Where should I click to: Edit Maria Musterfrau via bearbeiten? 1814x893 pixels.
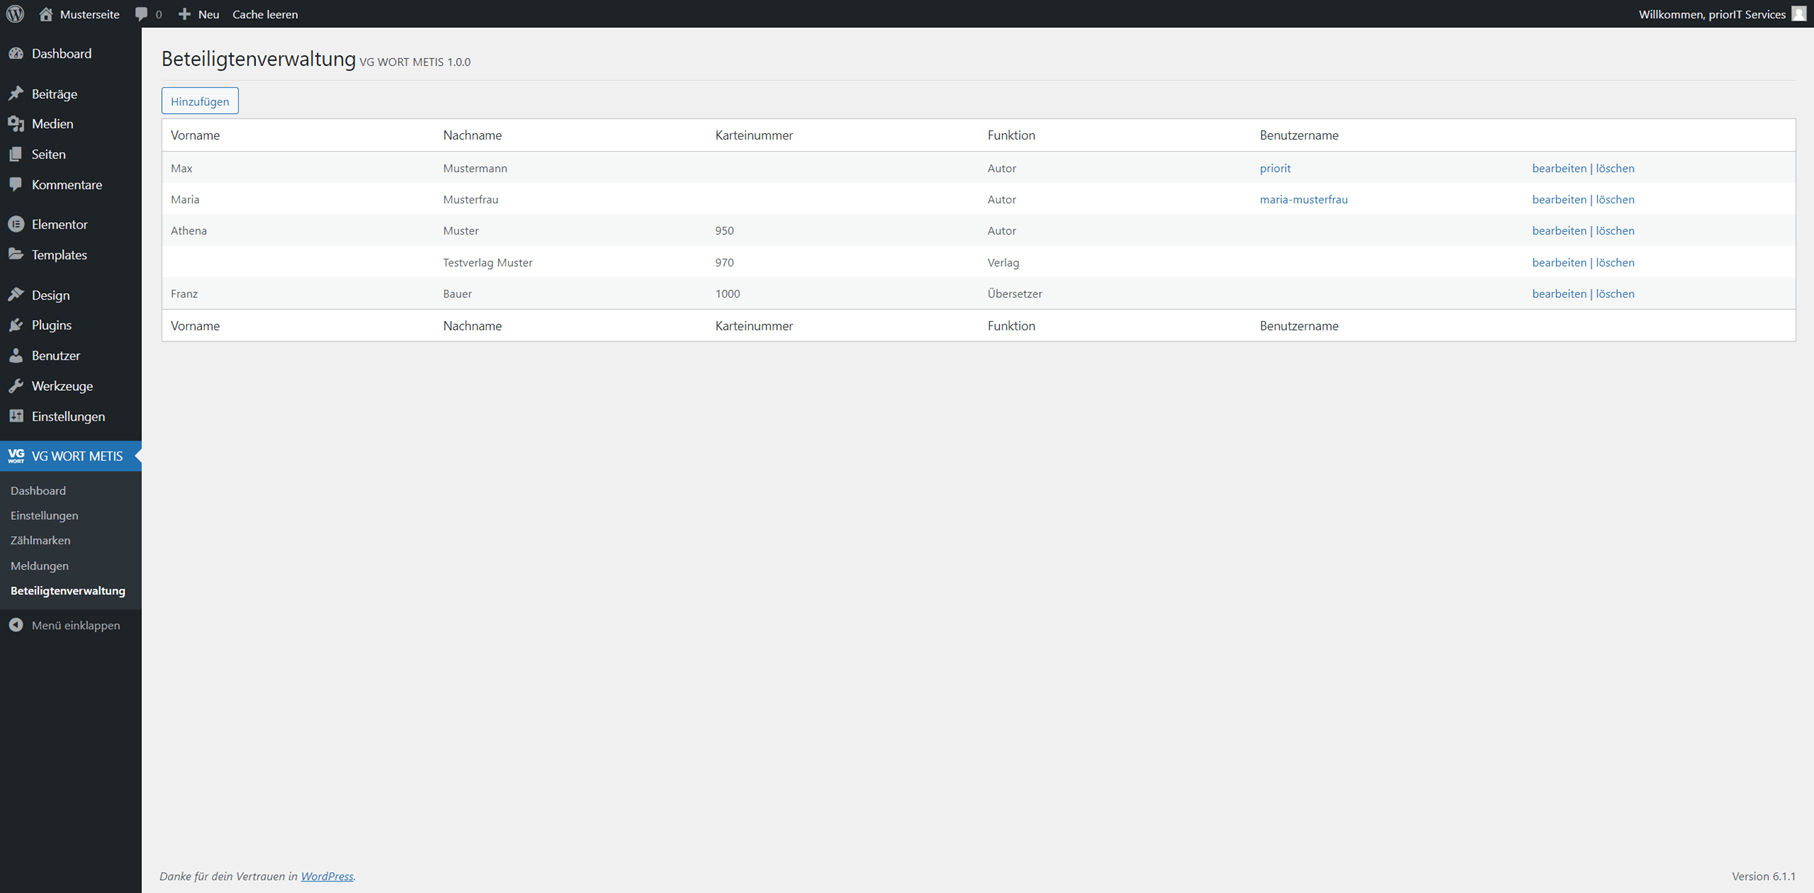tap(1559, 200)
